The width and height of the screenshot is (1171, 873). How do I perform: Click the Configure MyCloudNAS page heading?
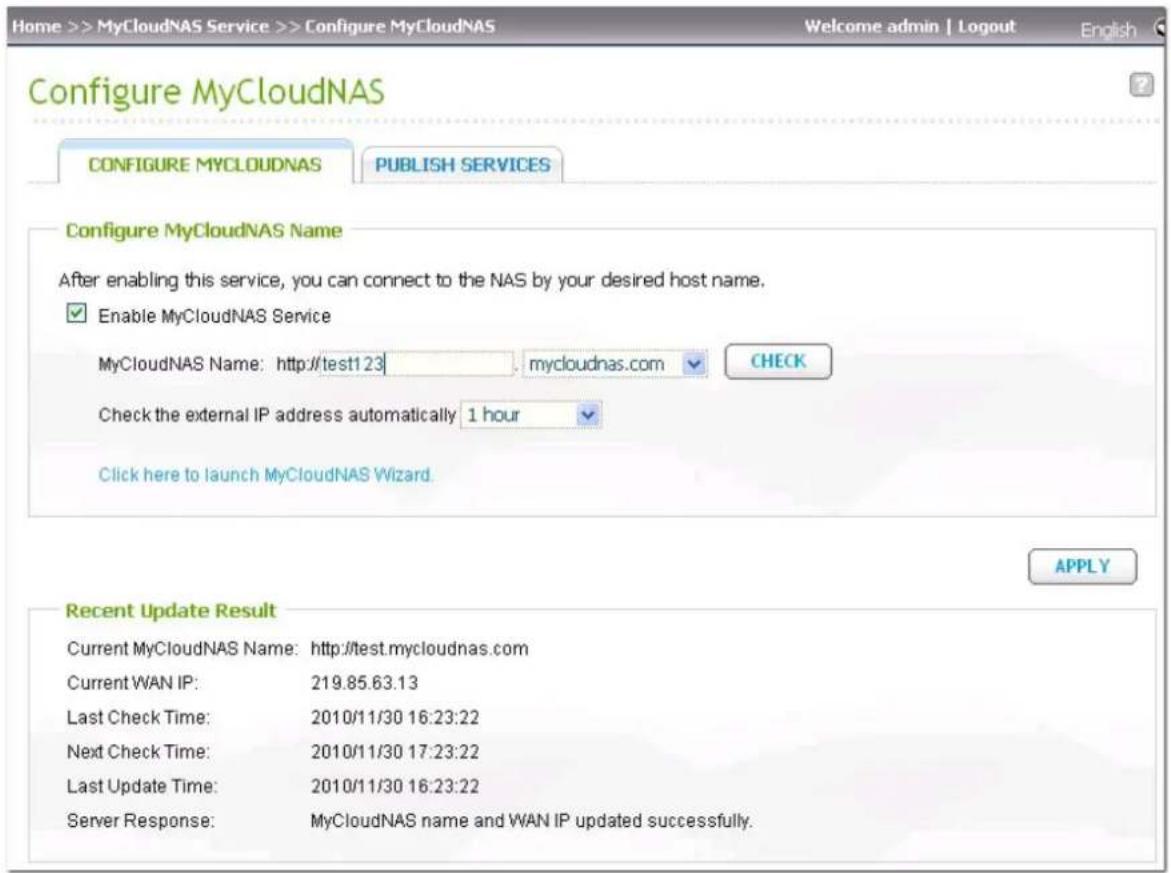206,92
